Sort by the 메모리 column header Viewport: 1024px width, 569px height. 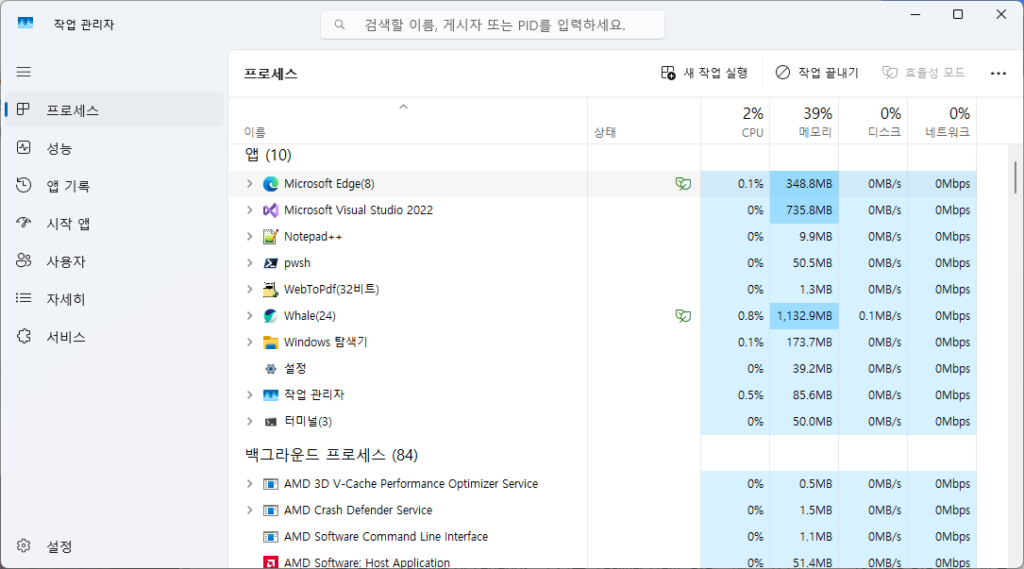click(805, 121)
